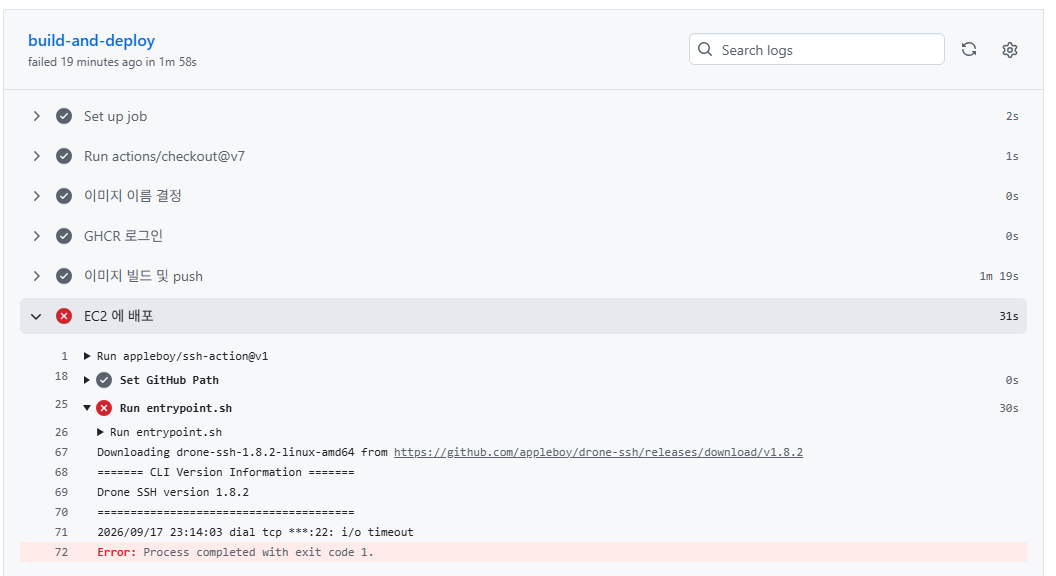Select log line number 18
The height and width of the screenshot is (576, 1056).
61,376
